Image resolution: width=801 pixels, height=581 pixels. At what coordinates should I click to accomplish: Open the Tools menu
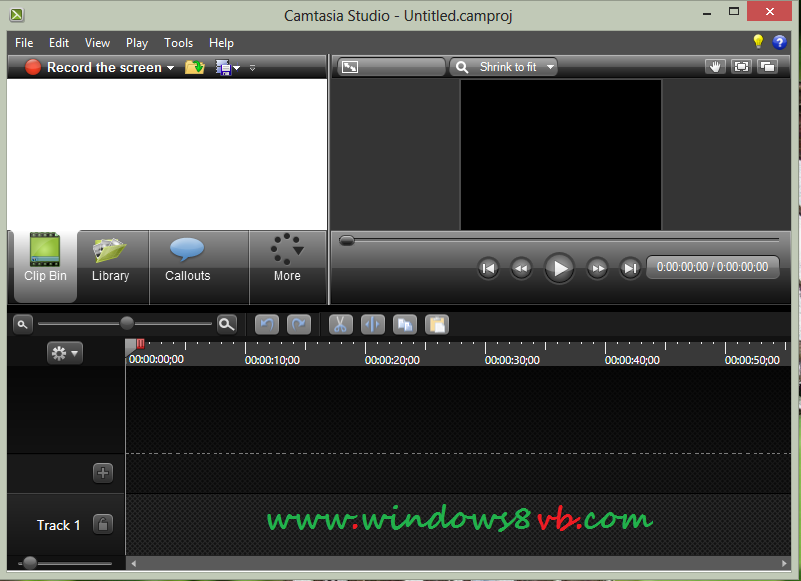[178, 43]
